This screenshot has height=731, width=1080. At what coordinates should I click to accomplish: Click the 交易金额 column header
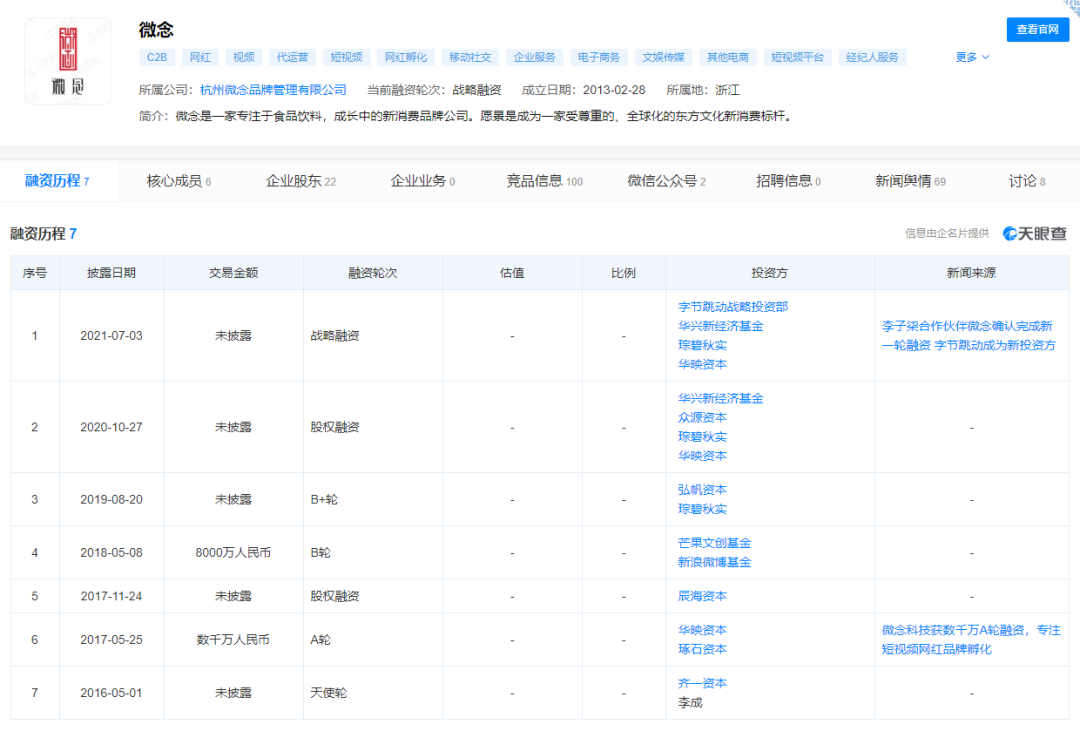(233, 273)
